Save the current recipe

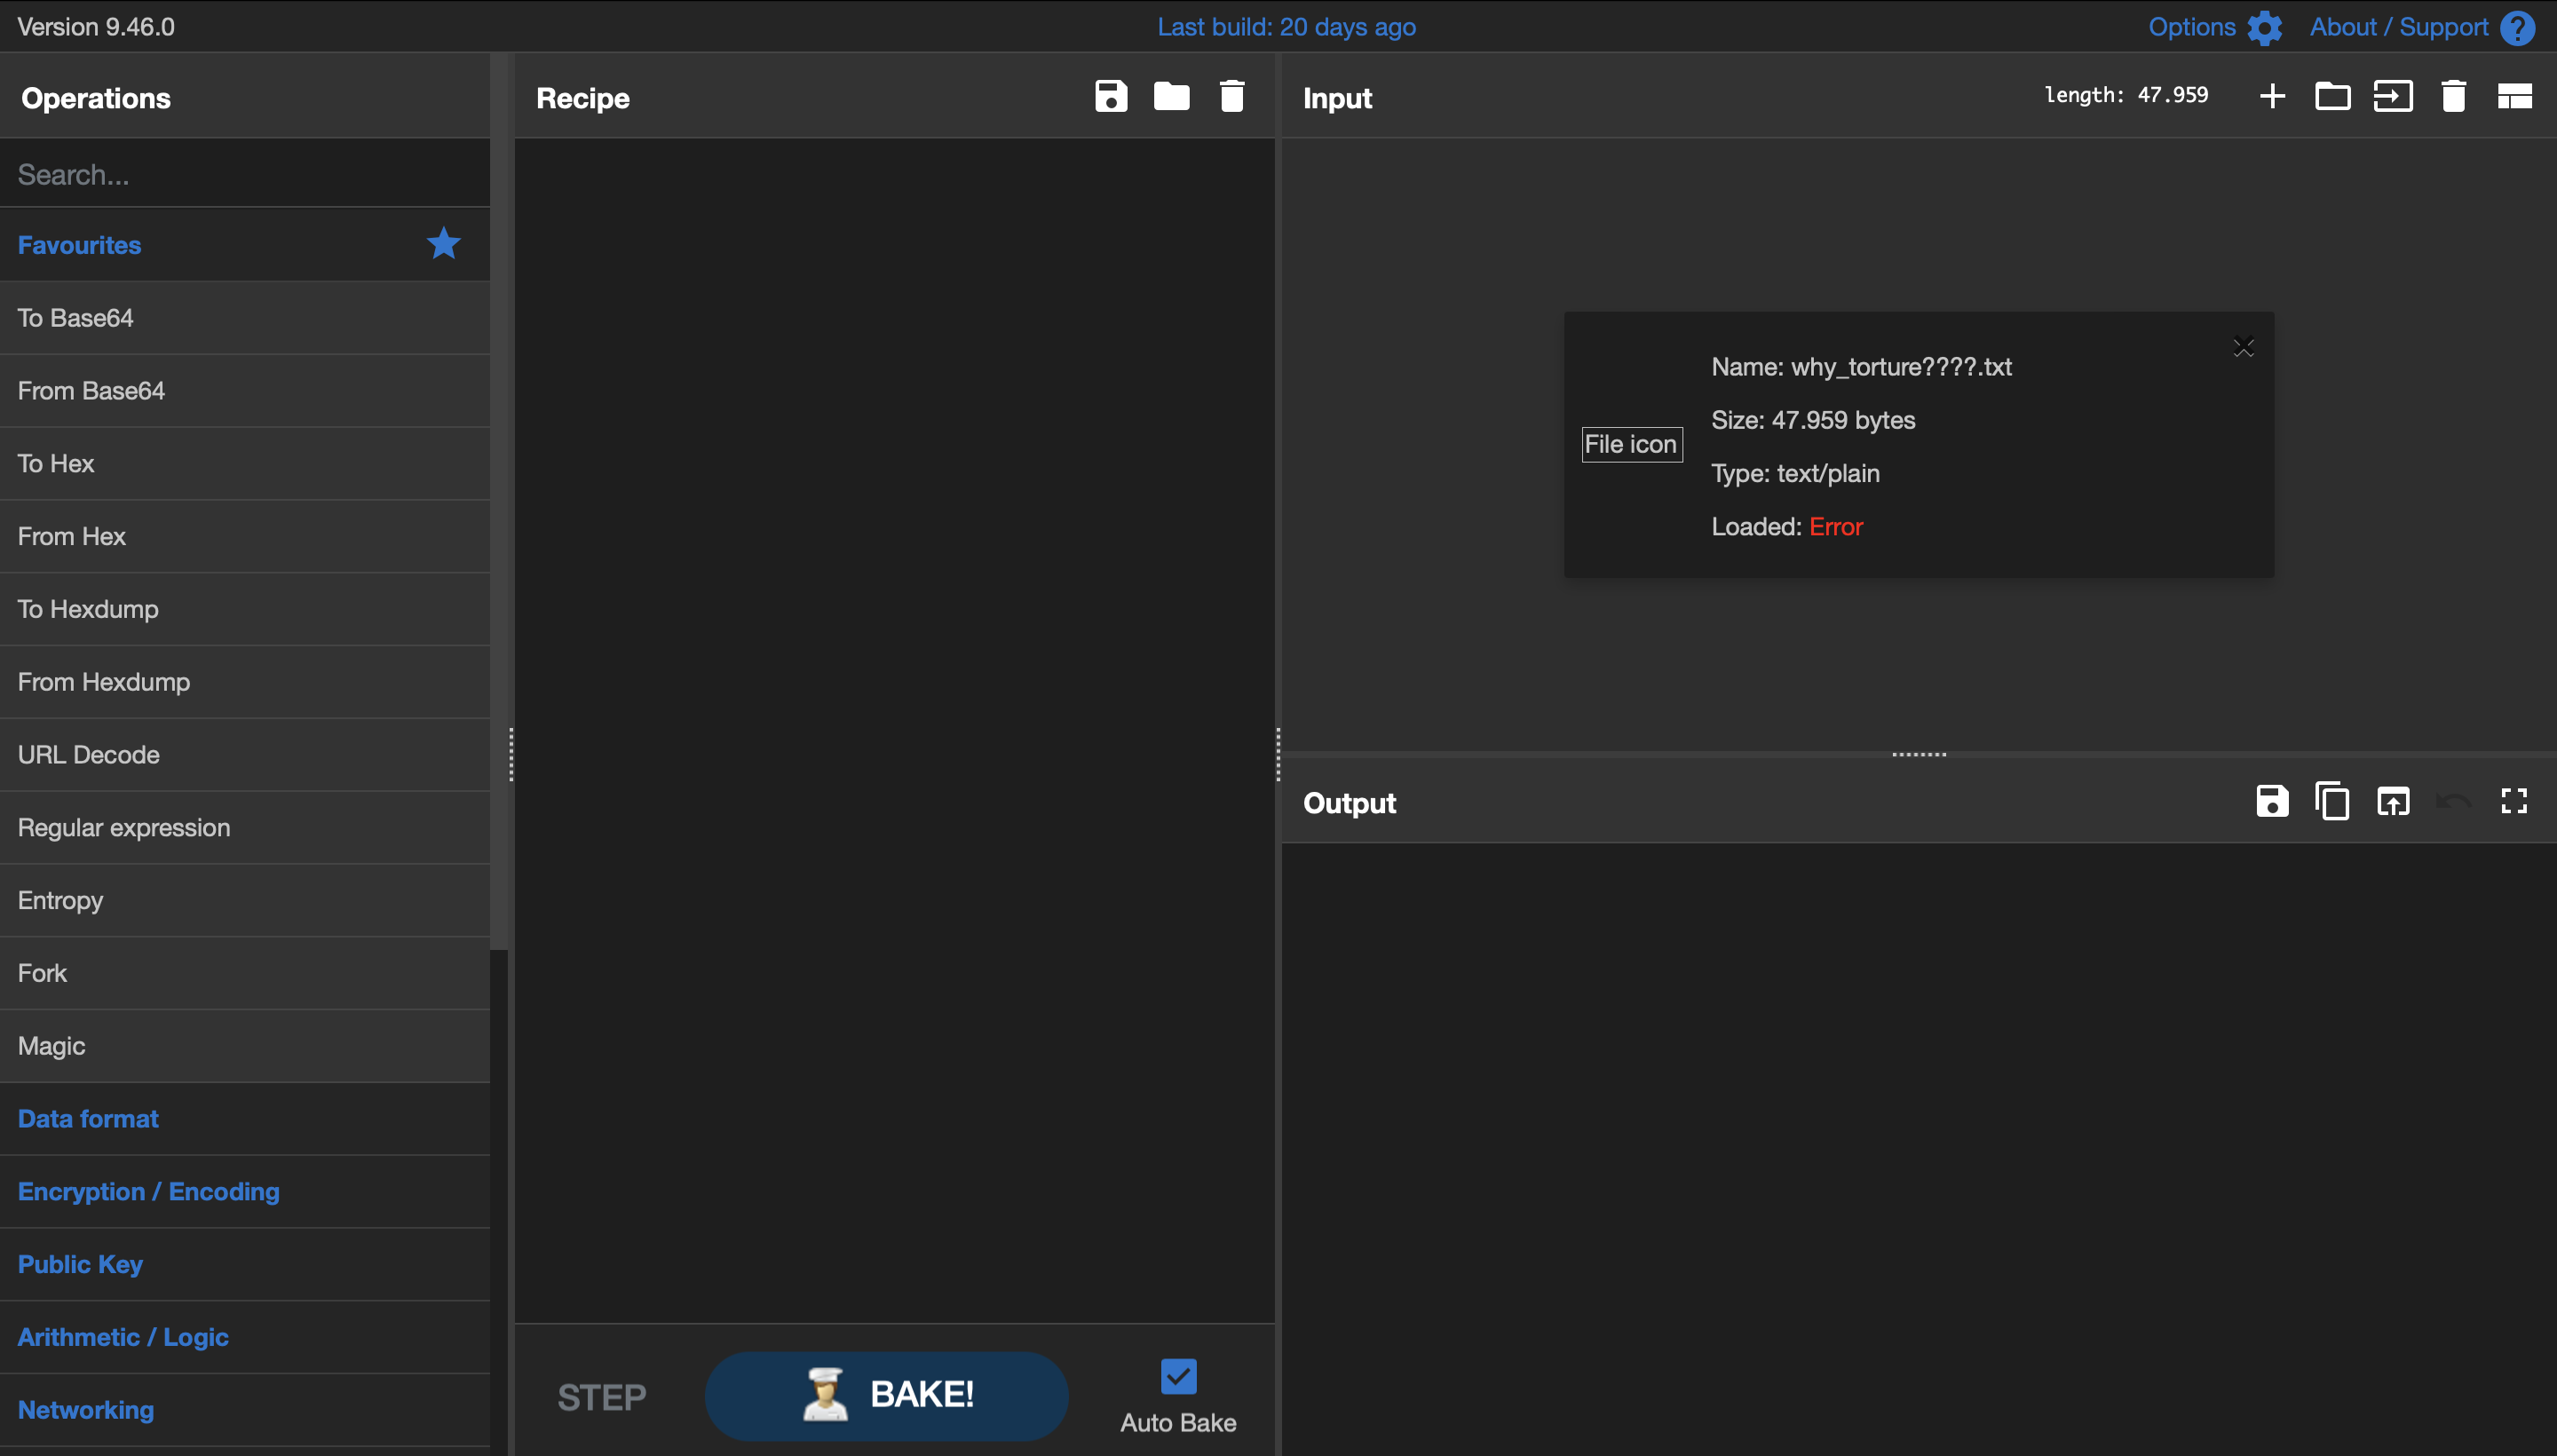click(x=1111, y=97)
